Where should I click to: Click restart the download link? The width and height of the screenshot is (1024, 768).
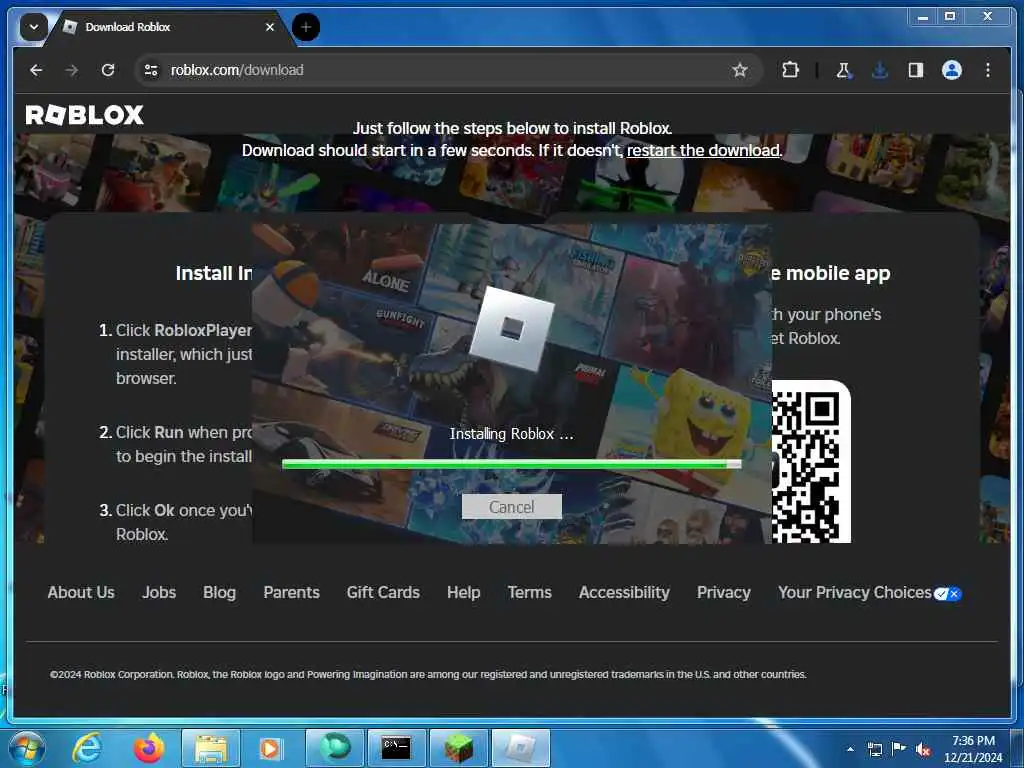pyautogui.click(x=703, y=150)
